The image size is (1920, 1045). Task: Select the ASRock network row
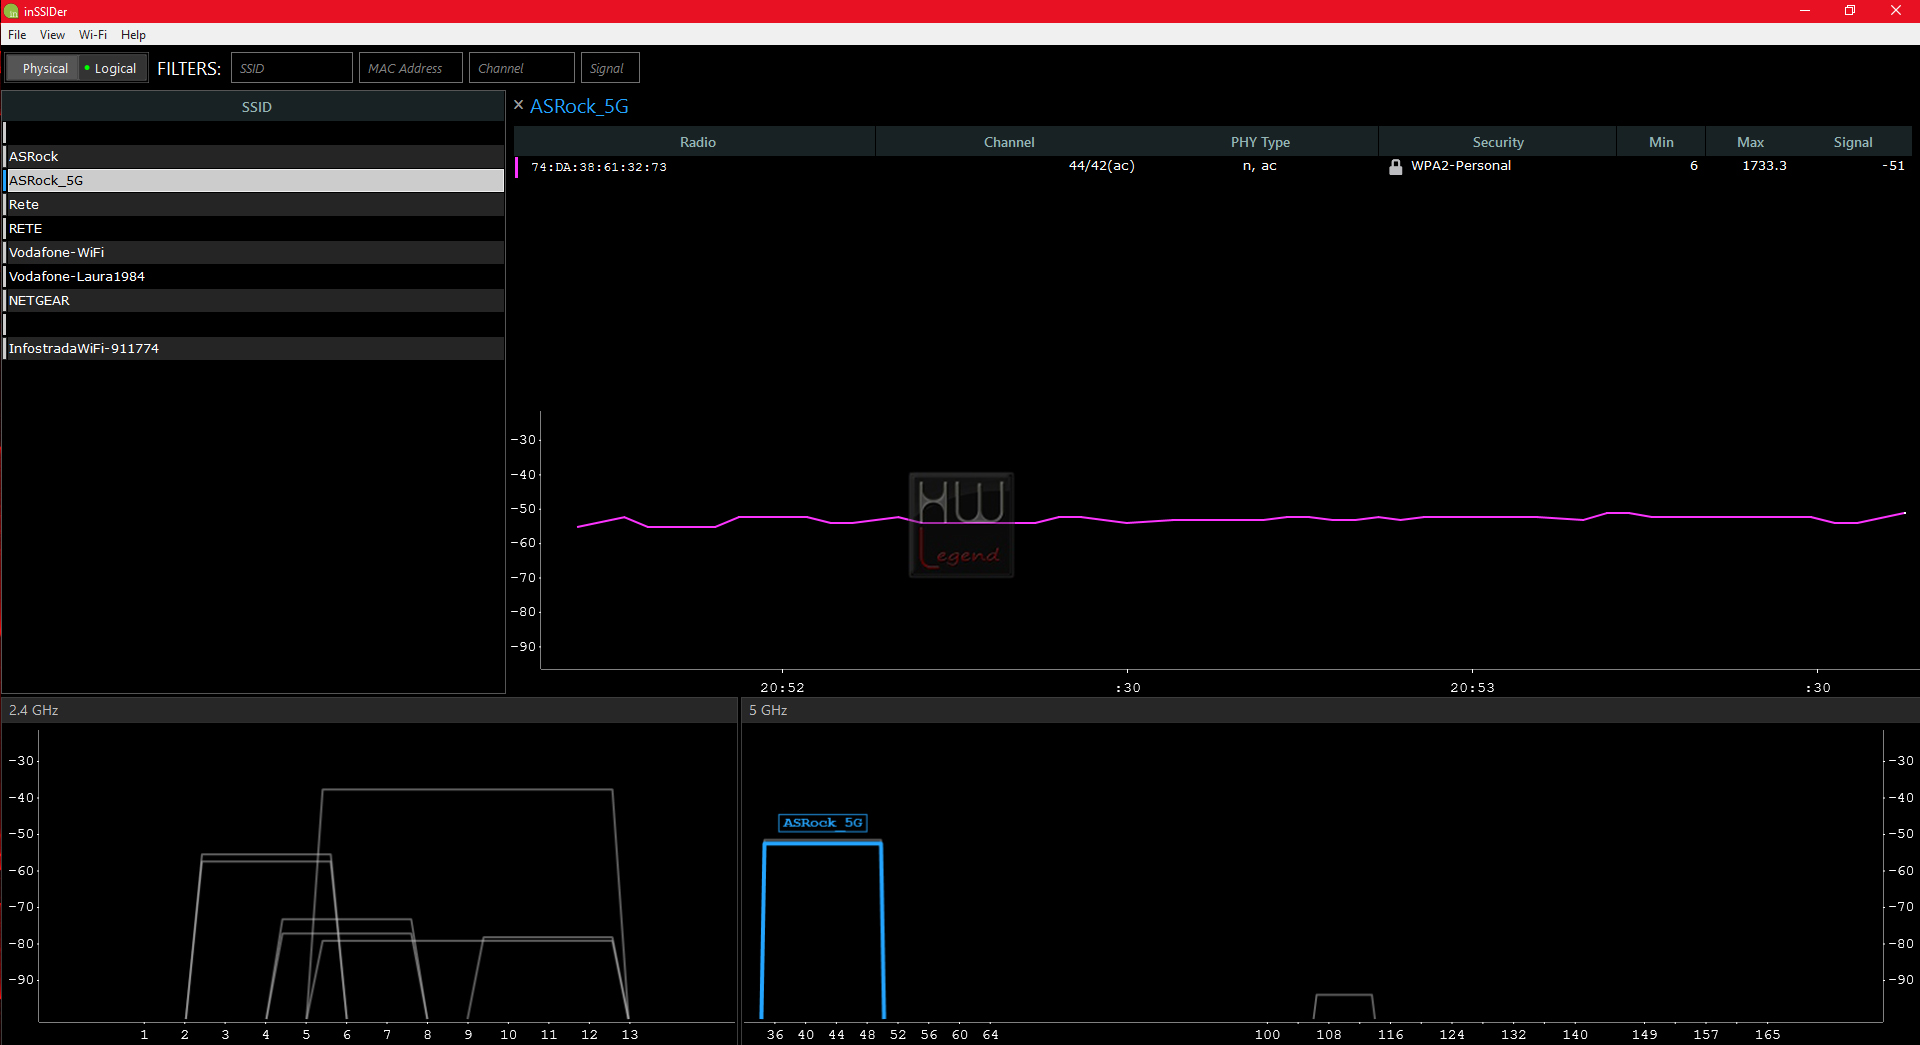(x=254, y=156)
